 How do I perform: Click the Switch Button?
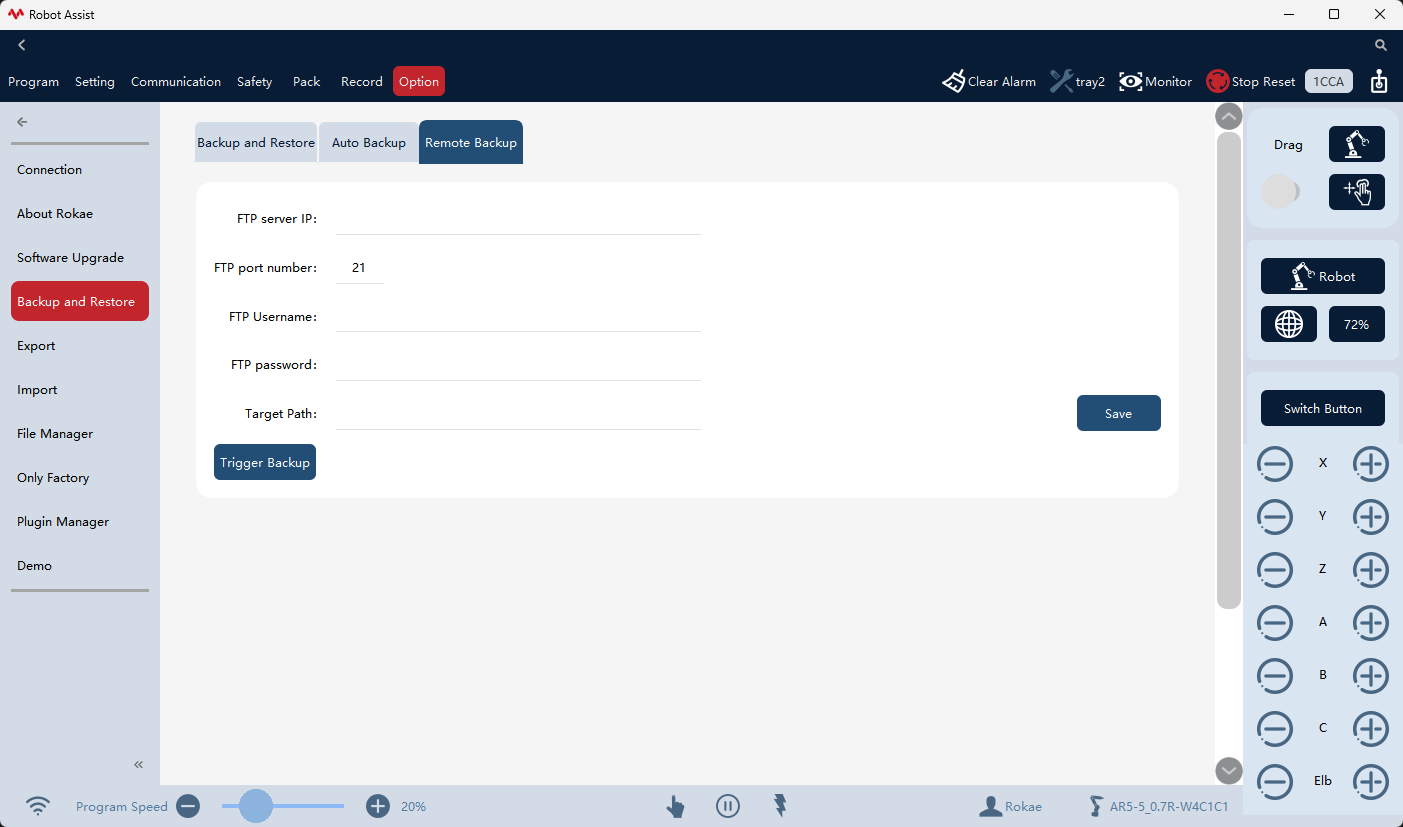[1323, 408]
